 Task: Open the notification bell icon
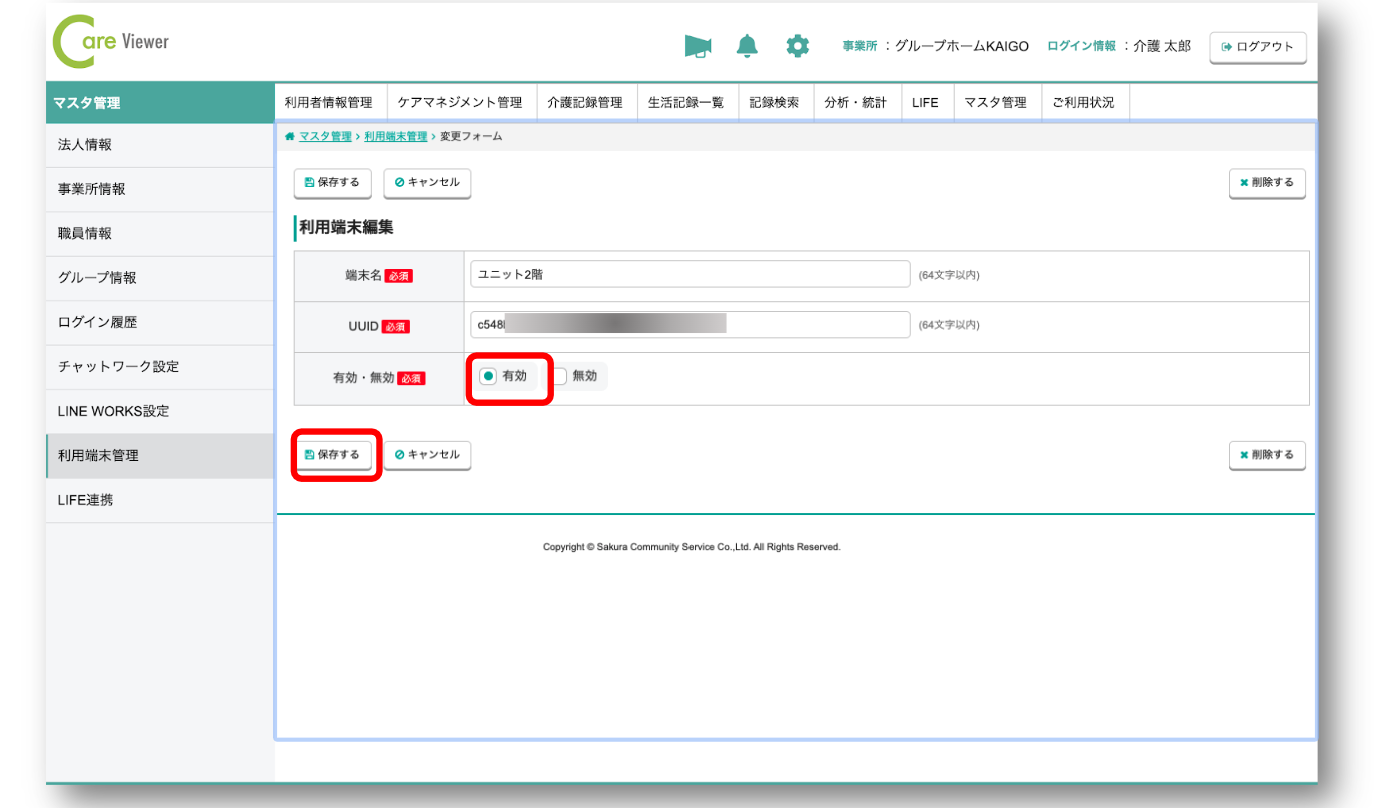point(747,46)
